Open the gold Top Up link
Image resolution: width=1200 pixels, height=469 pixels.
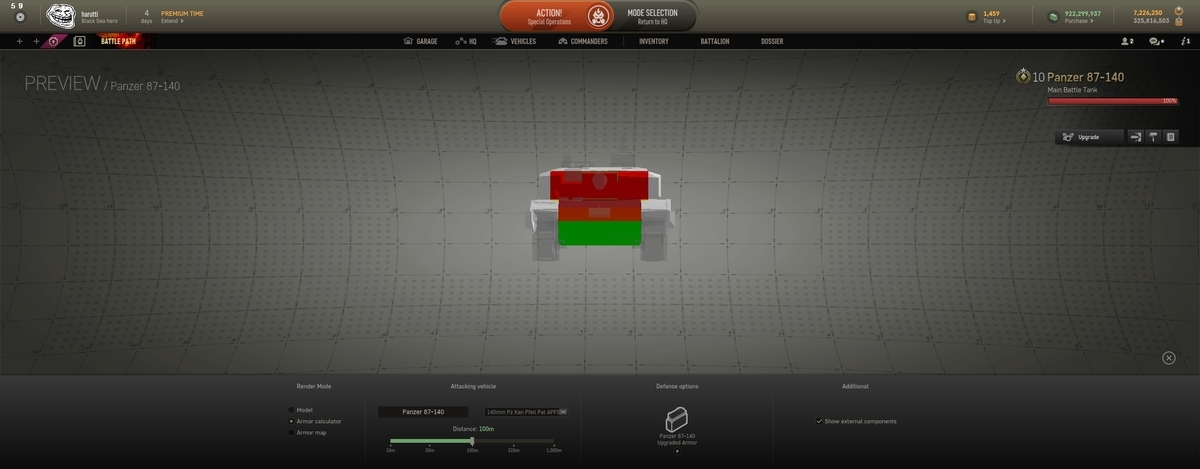click(994, 20)
